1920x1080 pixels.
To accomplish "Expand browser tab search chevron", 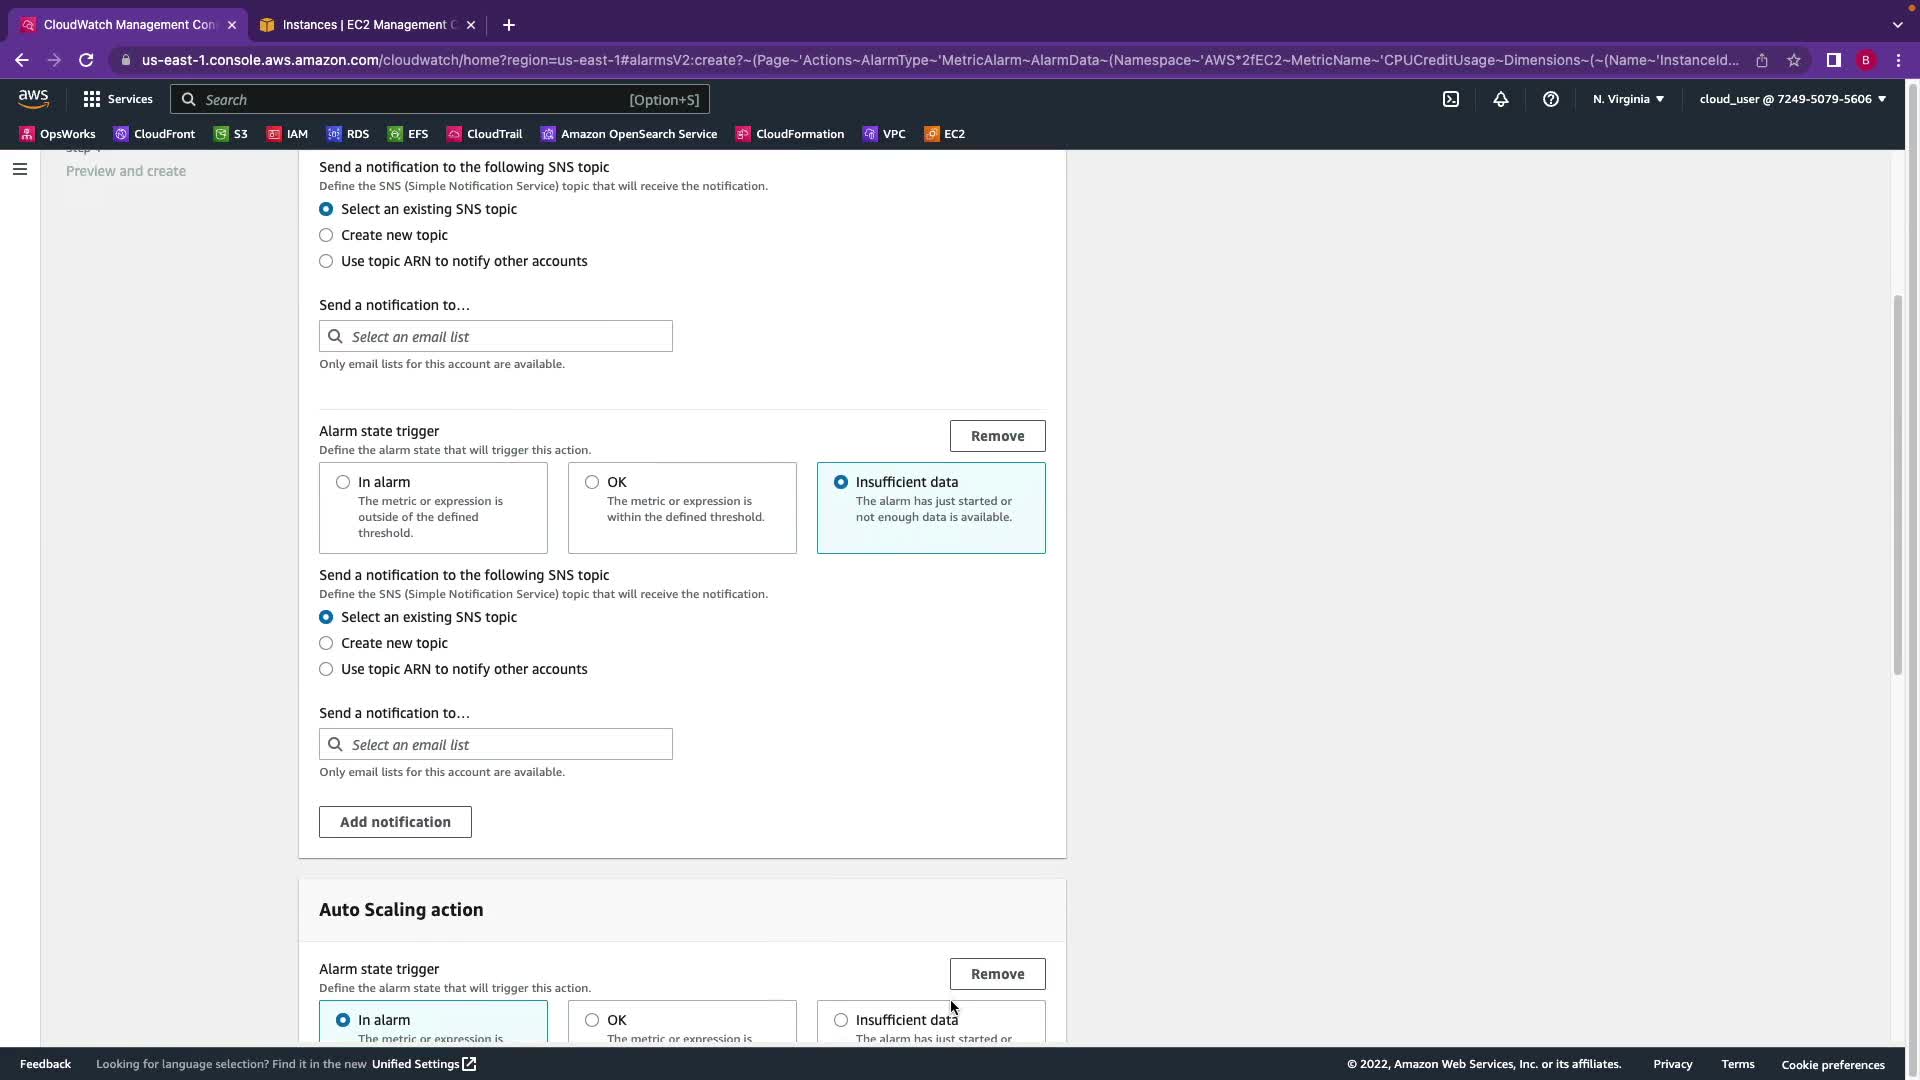I will [x=1897, y=25].
